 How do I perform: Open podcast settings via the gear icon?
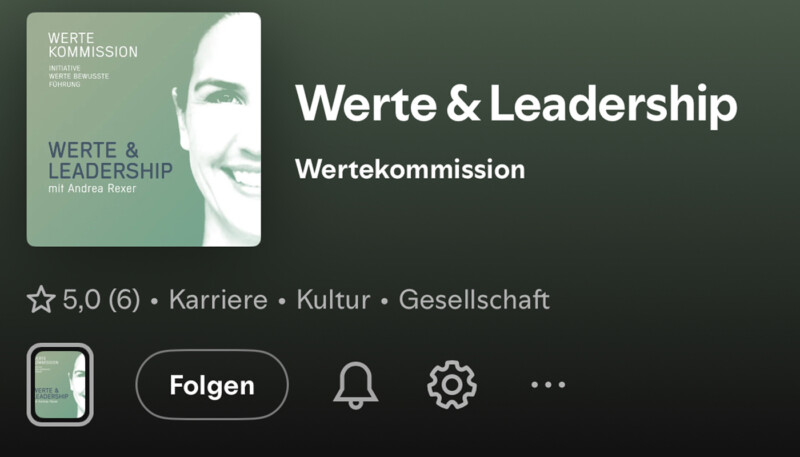pos(452,385)
